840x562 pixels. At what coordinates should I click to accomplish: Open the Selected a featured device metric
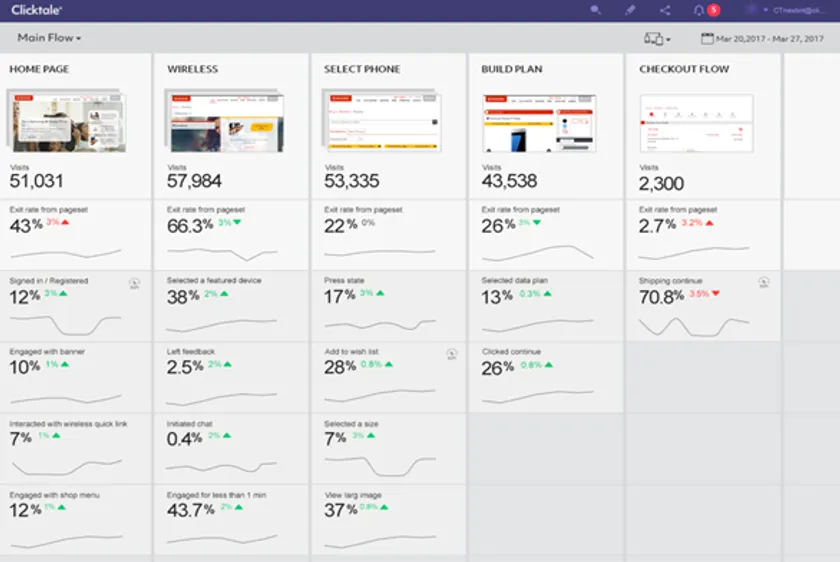231,306
